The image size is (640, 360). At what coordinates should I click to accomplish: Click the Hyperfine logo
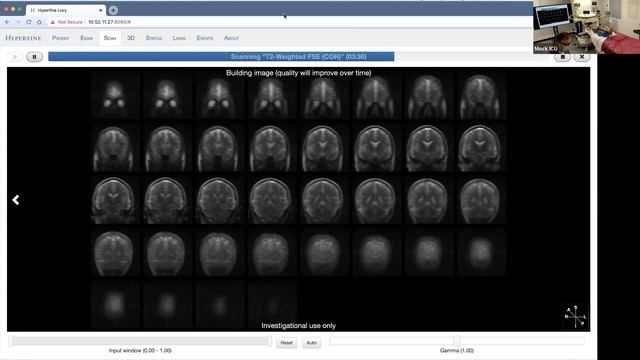tap(23, 38)
